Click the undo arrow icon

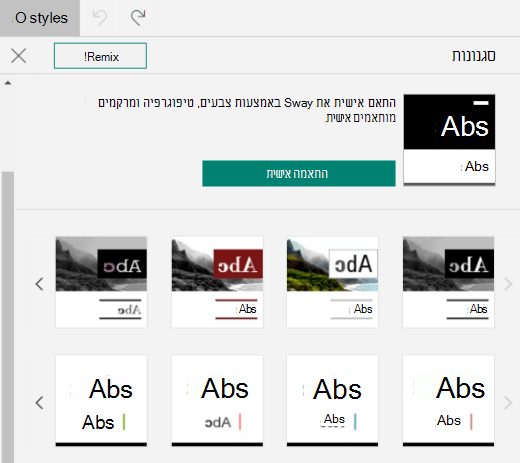(x=100, y=18)
